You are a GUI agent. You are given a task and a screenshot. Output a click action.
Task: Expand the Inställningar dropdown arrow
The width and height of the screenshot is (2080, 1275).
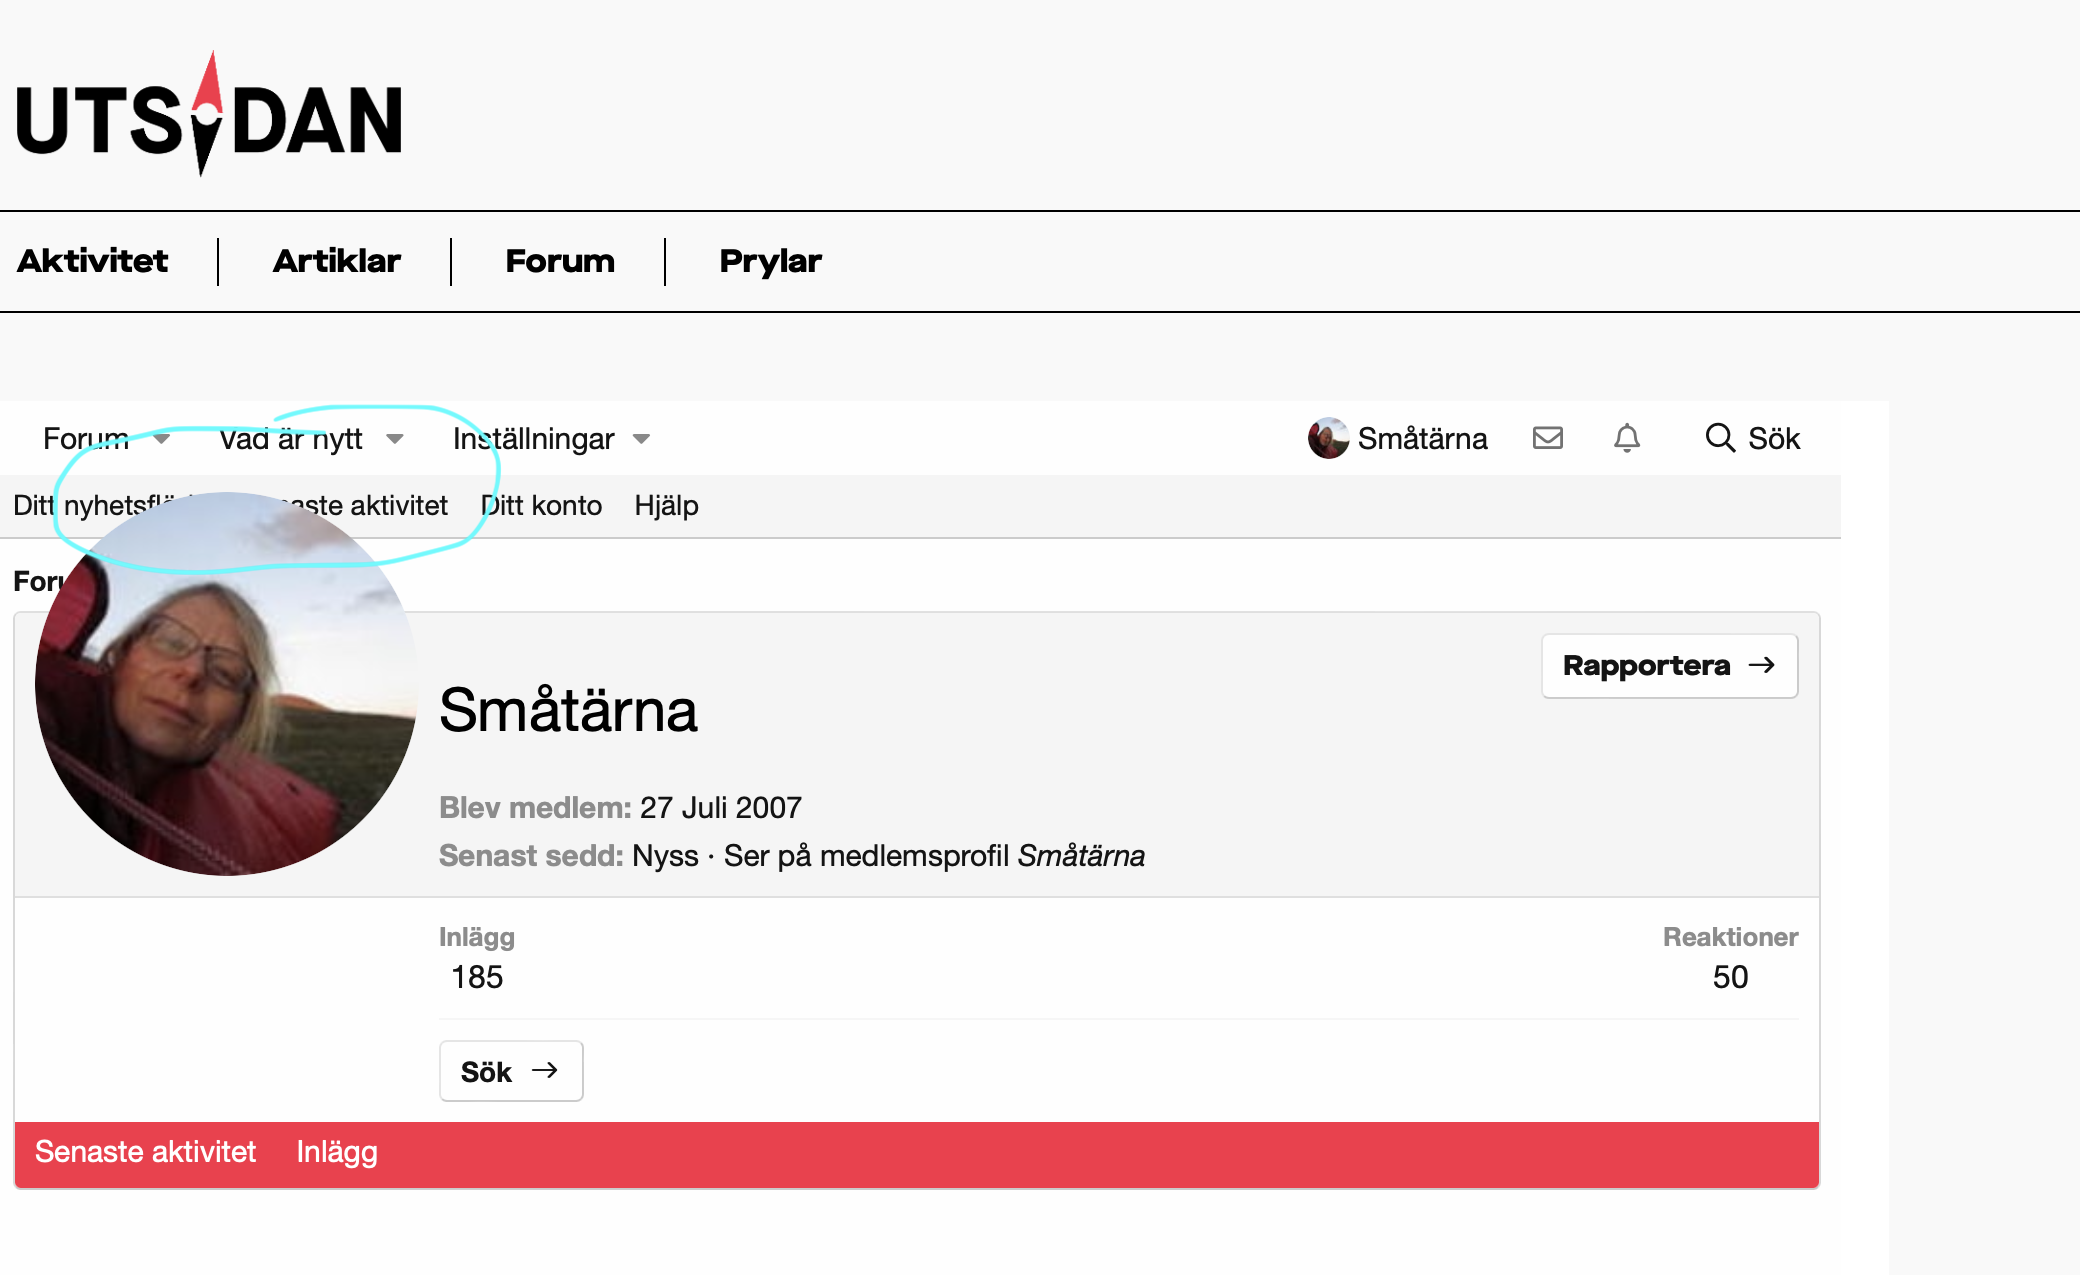pos(642,439)
